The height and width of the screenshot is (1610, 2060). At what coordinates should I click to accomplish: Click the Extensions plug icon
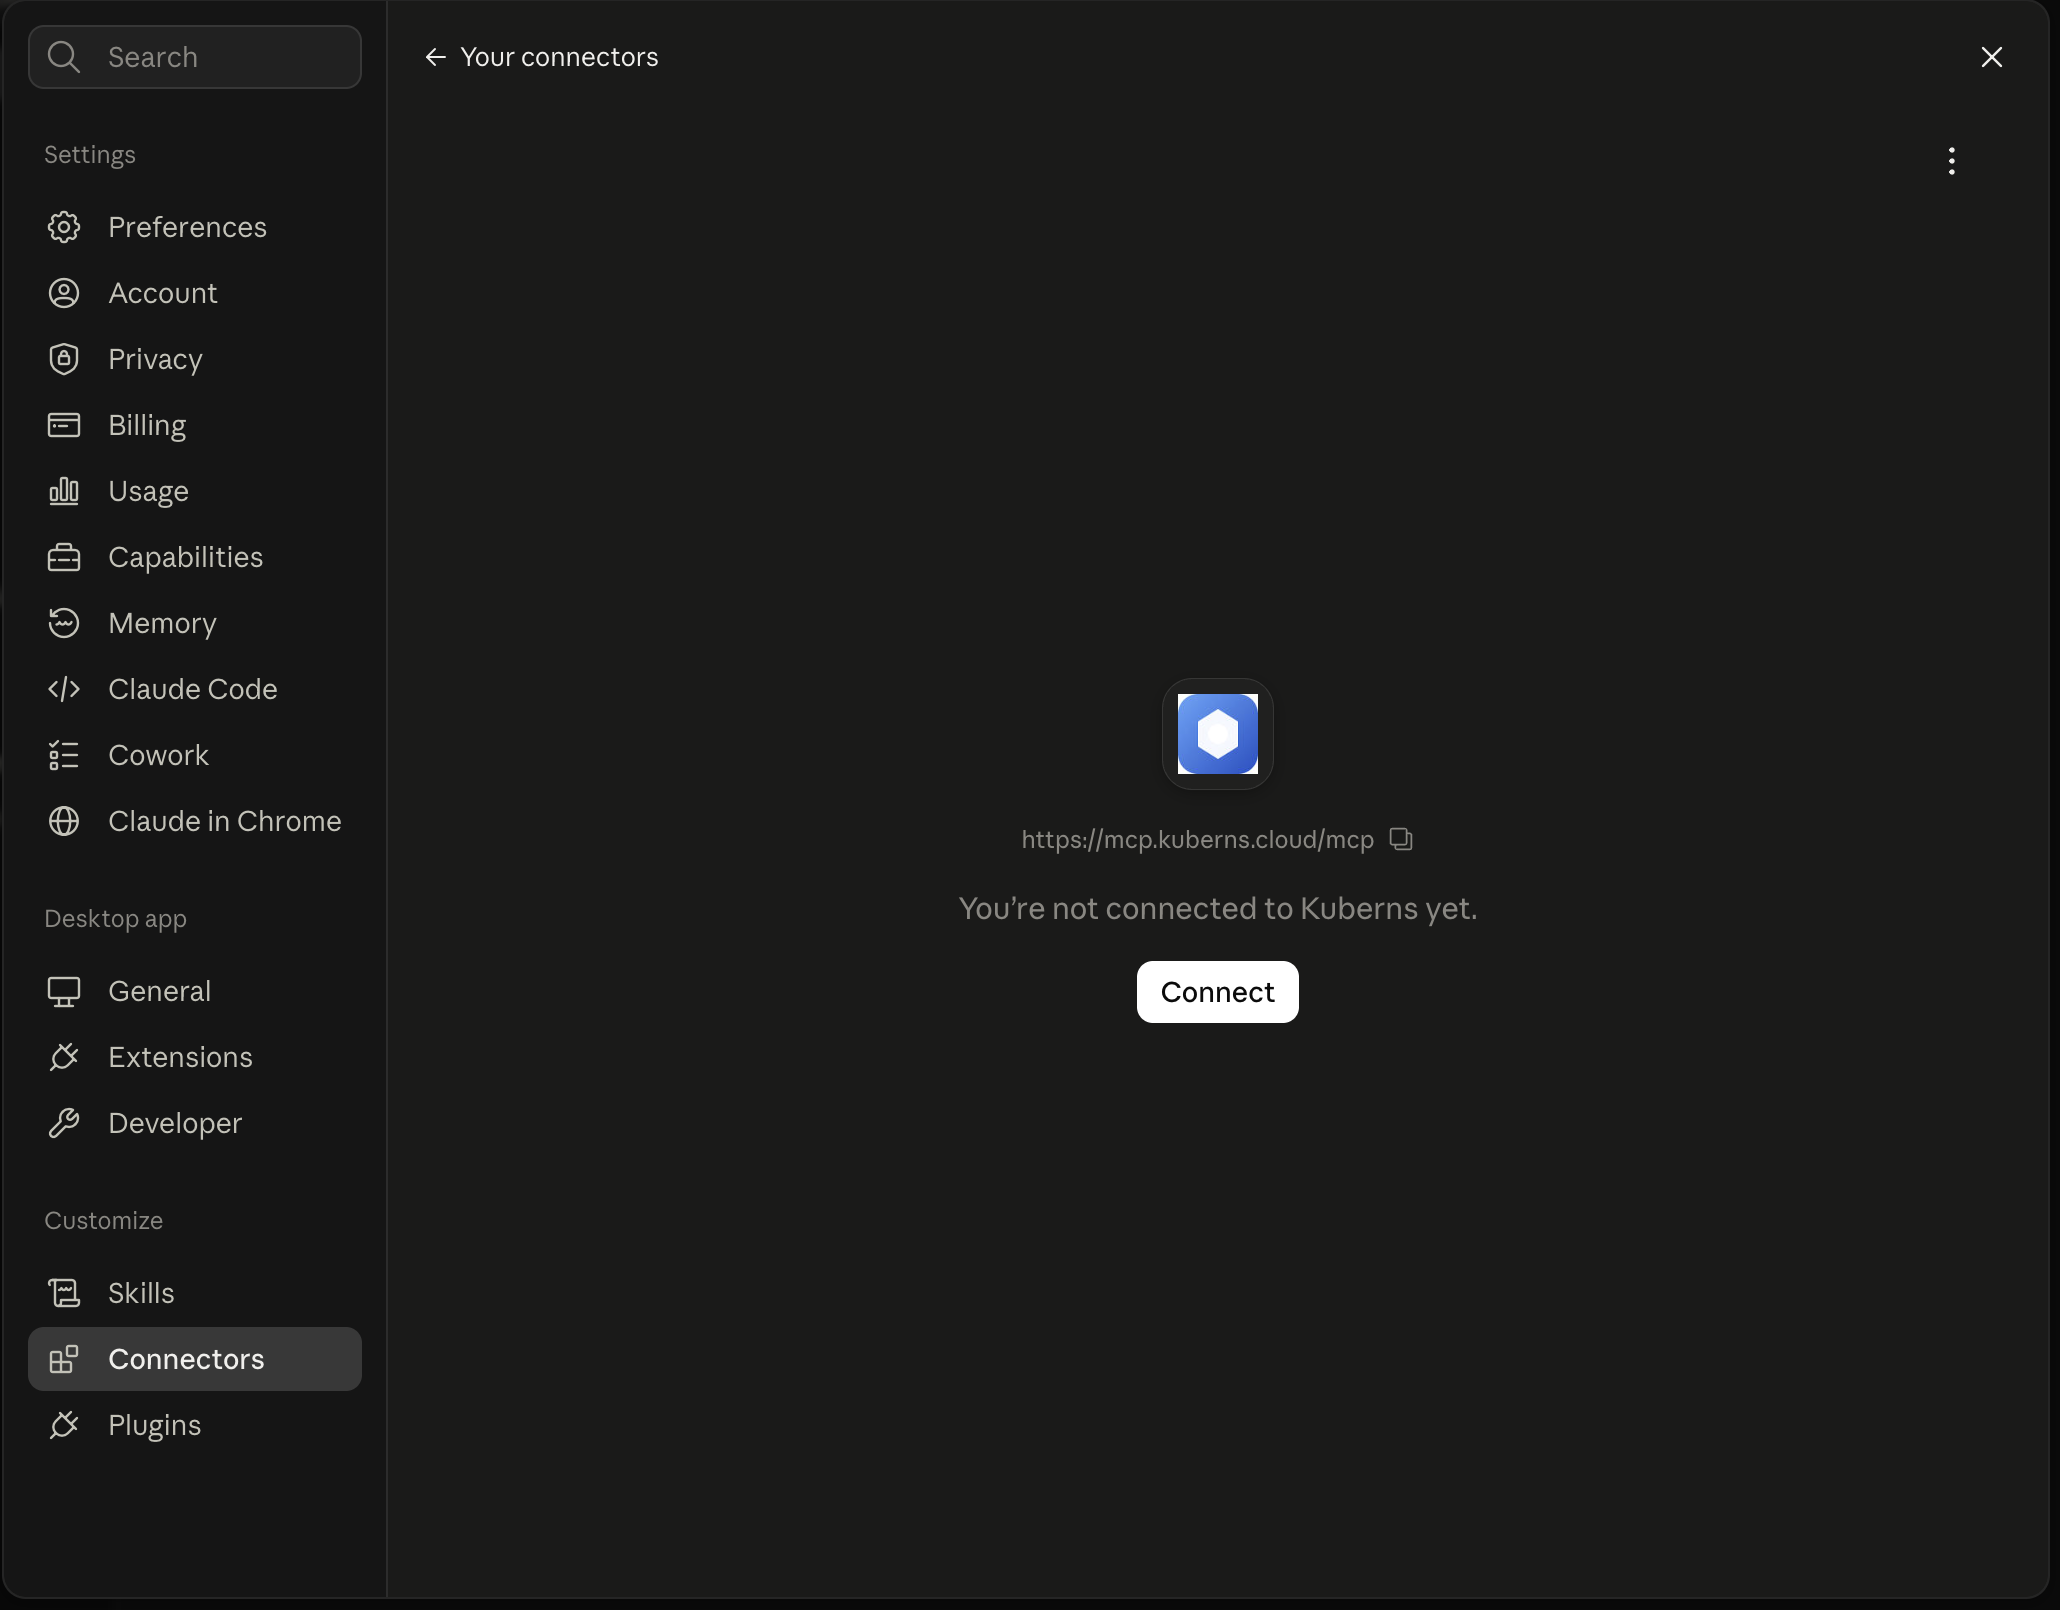click(x=64, y=1057)
